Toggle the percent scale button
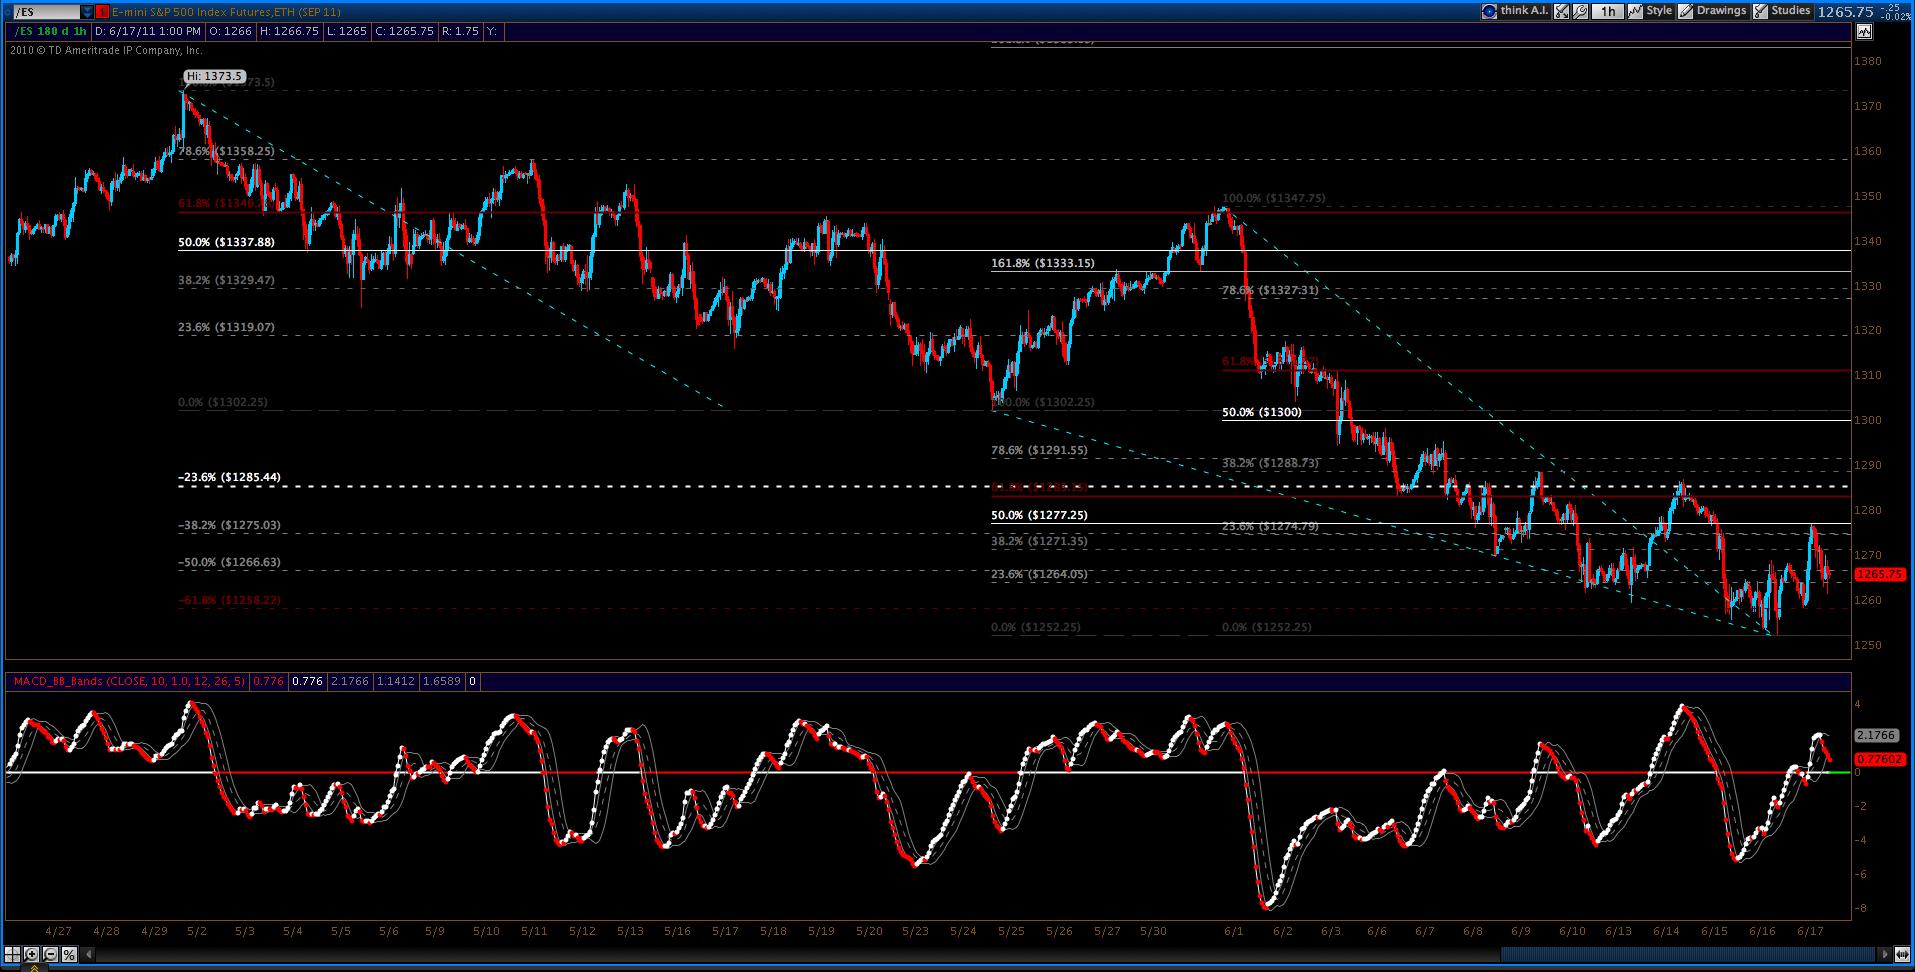The height and width of the screenshot is (972, 1915). [68, 954]
